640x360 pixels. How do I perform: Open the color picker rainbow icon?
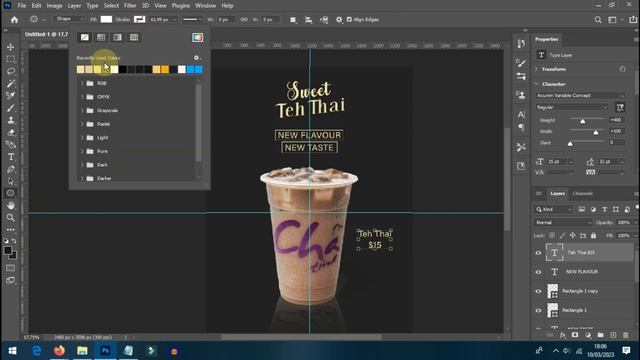click(198, 38)
